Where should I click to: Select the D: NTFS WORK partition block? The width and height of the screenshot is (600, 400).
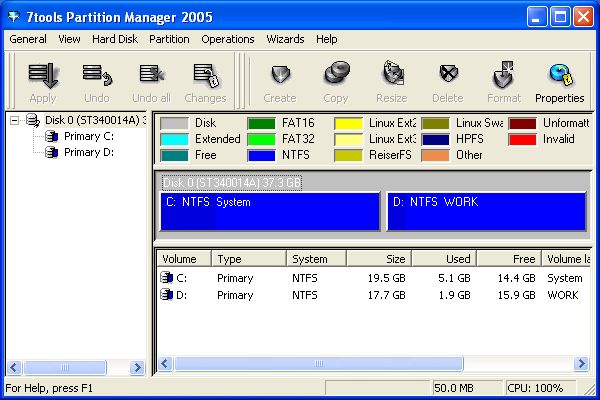click(x=486, y=211)
